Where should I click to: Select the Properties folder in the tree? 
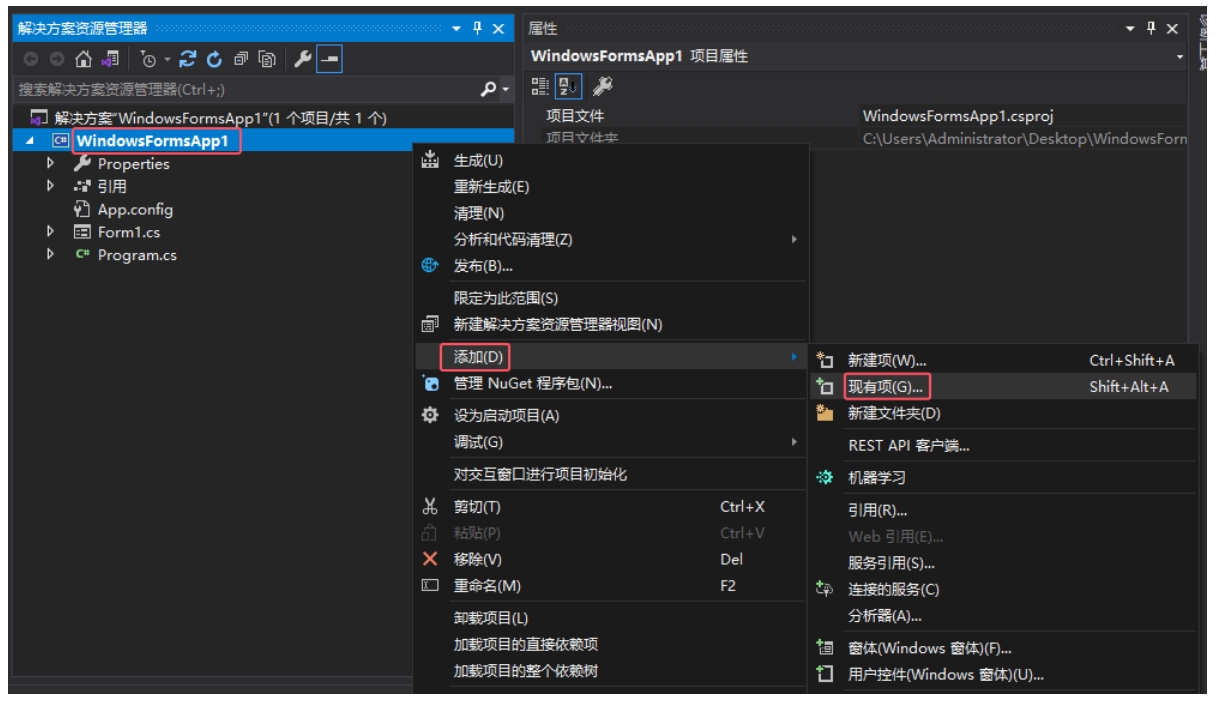point(134,164)
